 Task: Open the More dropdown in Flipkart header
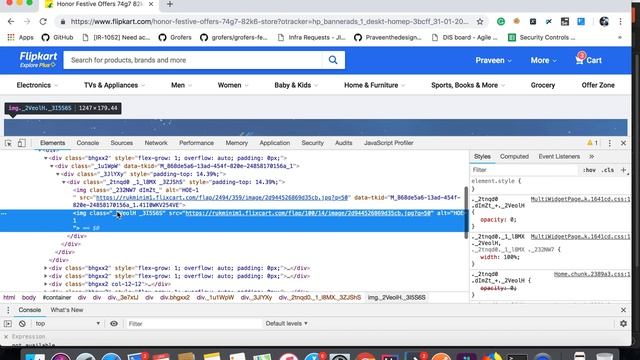[x=543, y=60]
